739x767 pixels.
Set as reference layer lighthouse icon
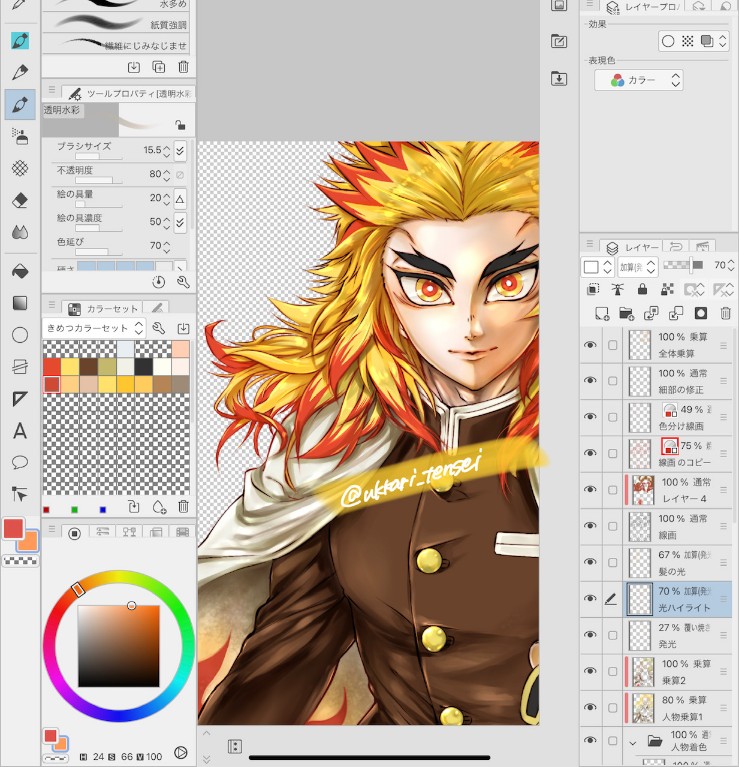[x=618, y=290]
